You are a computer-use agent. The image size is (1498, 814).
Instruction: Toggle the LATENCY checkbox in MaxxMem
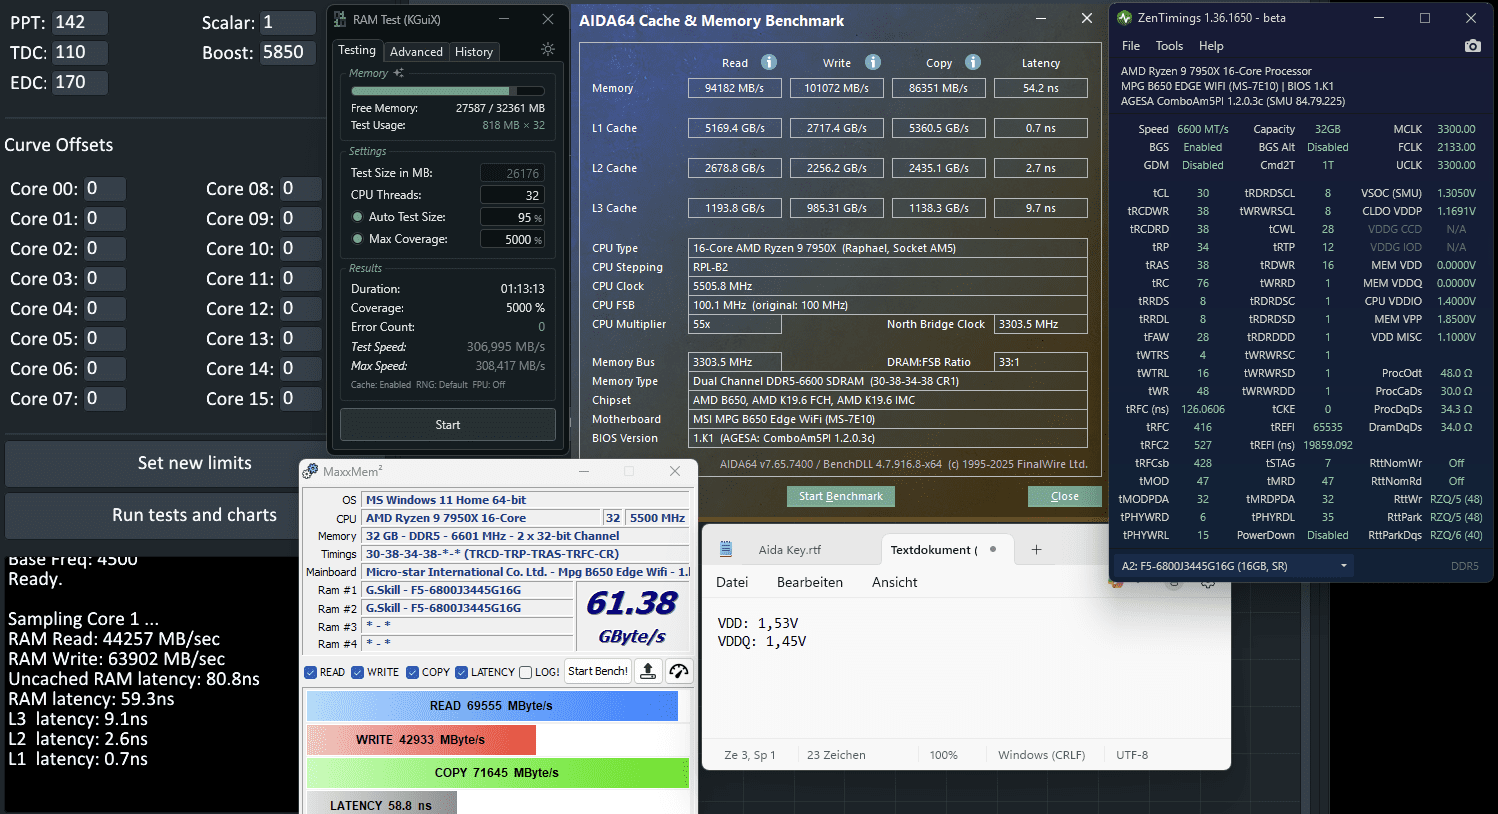tap(461, 672)
